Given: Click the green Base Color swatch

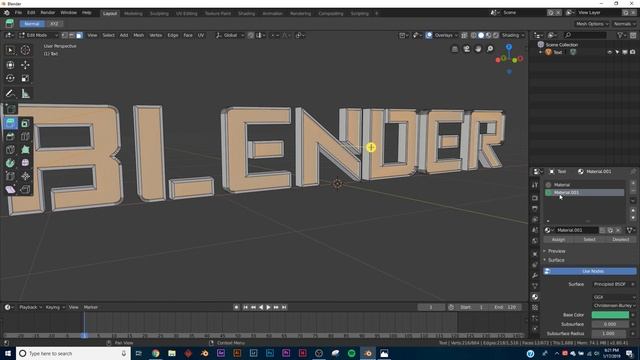Looking at the screenshot, I should pos(610,315).
